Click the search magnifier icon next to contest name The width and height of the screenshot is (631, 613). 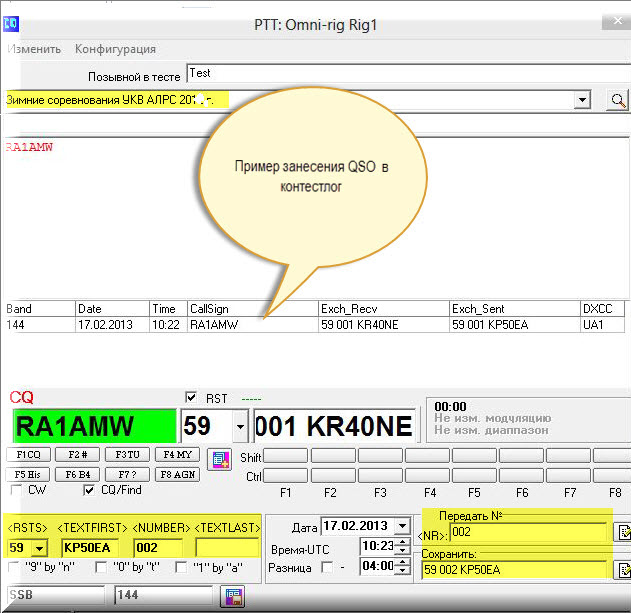618,100
